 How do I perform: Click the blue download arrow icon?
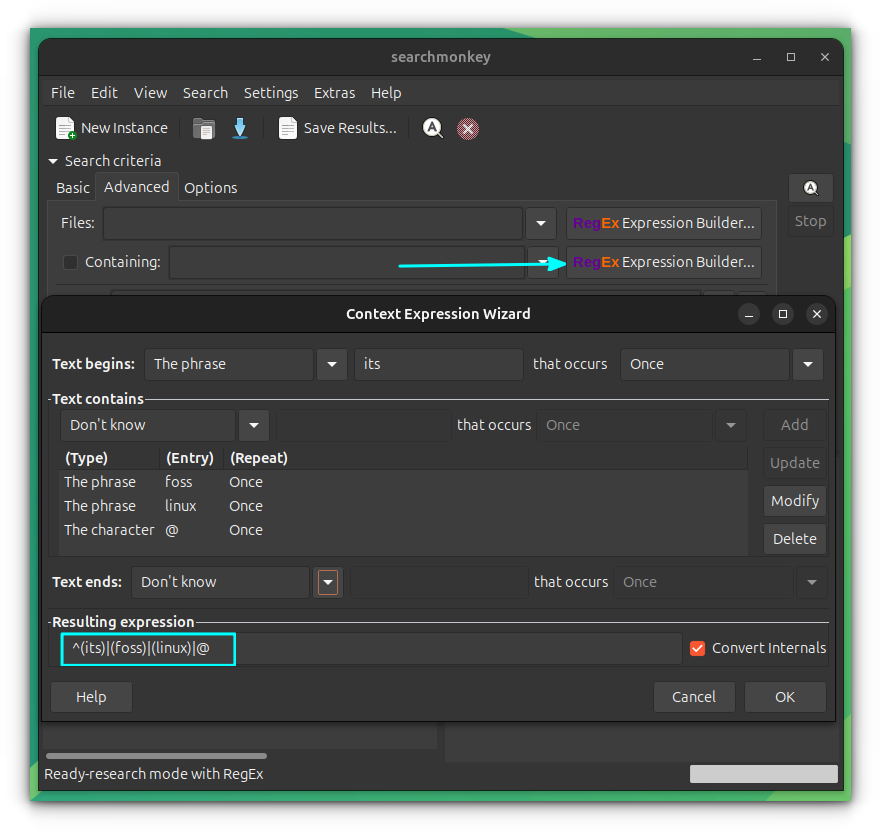tap(240, 128)
